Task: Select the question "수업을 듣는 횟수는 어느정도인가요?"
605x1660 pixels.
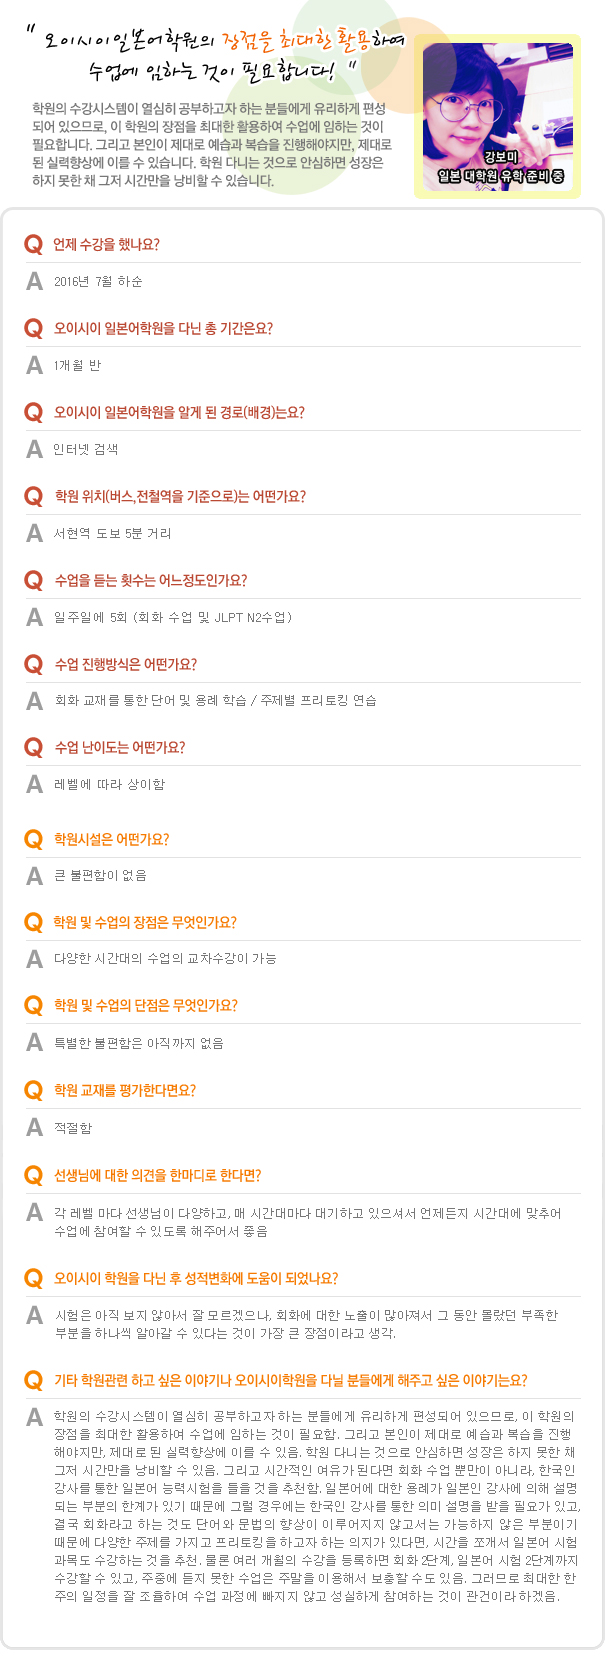Action: (150, 581)
